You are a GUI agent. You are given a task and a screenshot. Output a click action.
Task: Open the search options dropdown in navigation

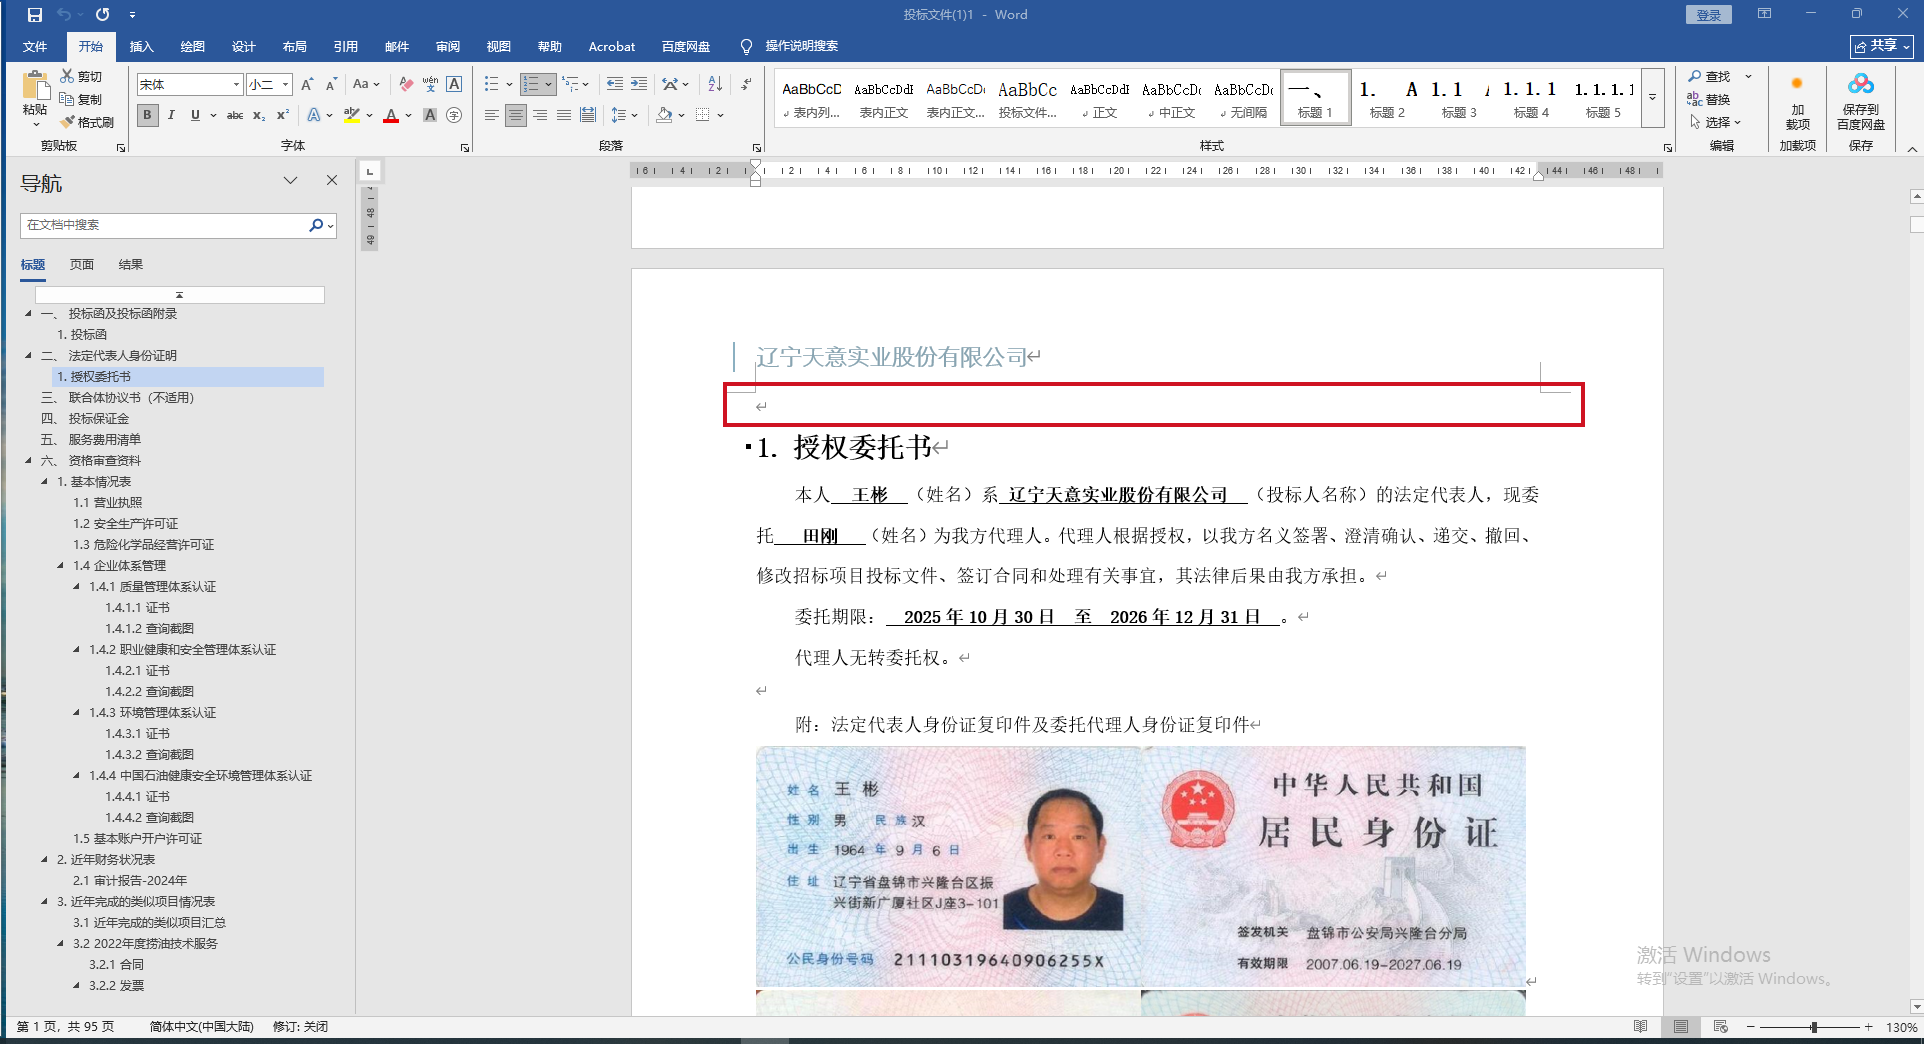tap(331, 226)
